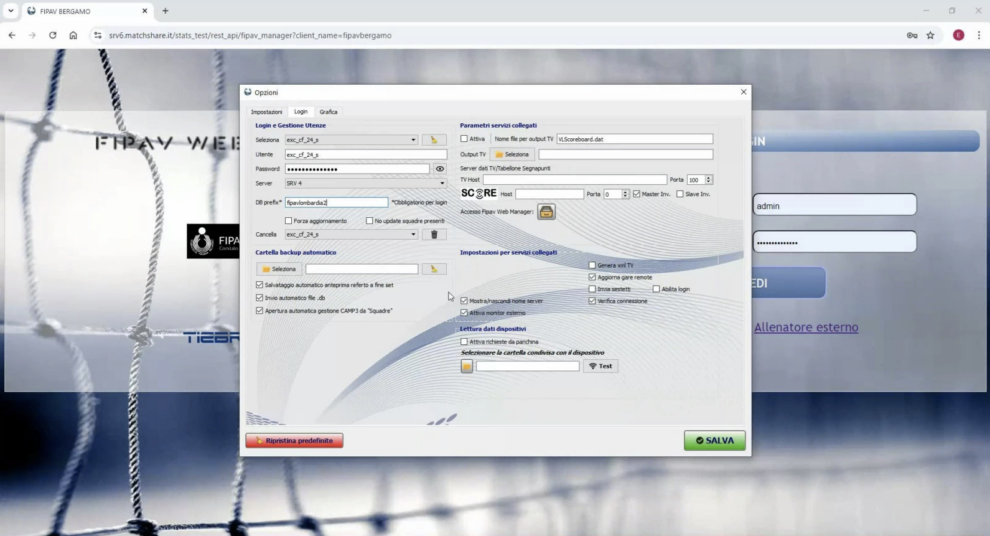Expand the Seleziona user dropdown
The width and height of the screenshot is (990, 536).
[413, 140]
